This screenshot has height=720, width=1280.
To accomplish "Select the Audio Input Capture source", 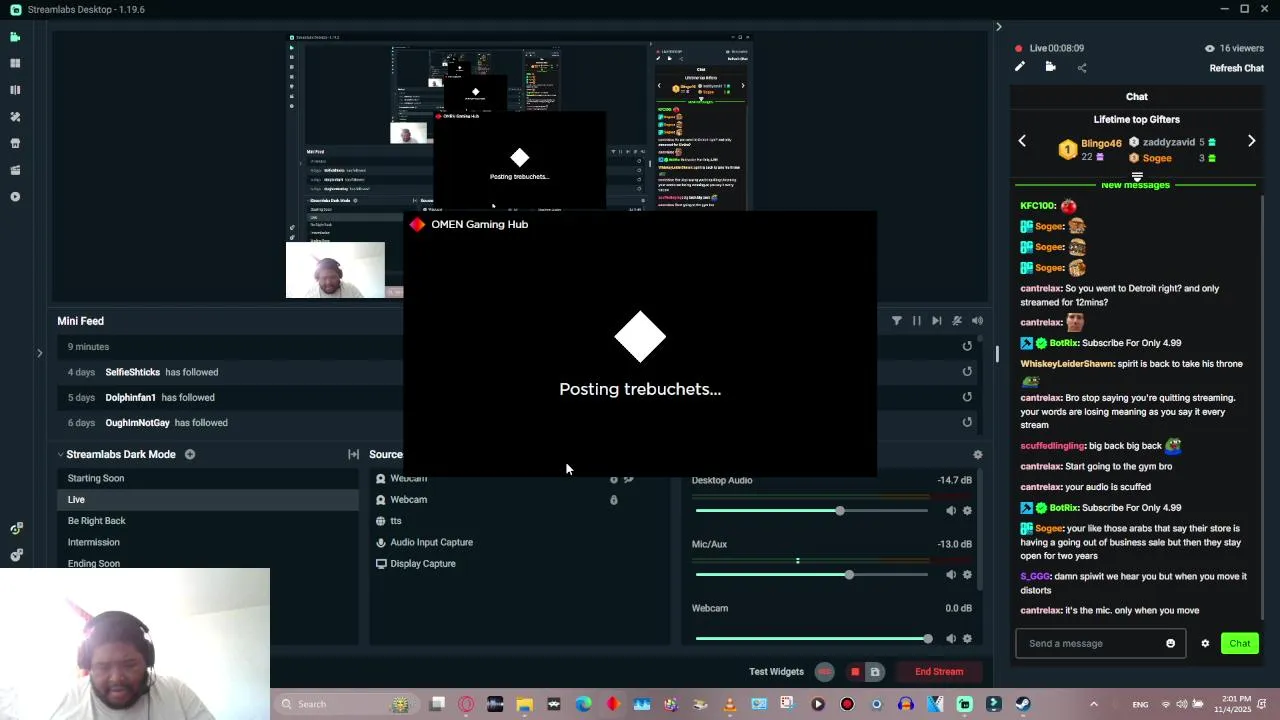I will point(520,542).
